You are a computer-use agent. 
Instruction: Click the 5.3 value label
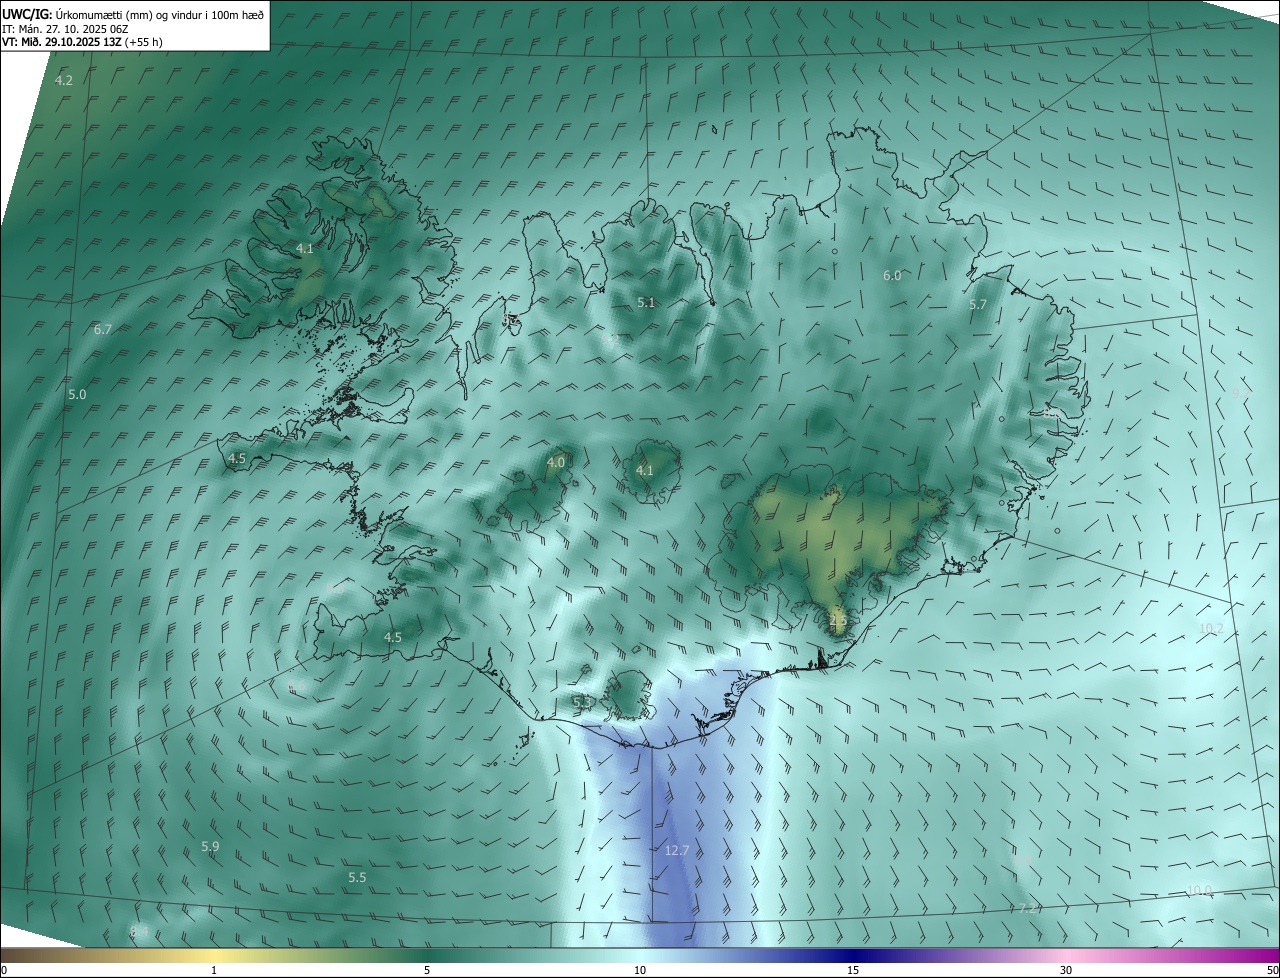(x=581, y=702)
